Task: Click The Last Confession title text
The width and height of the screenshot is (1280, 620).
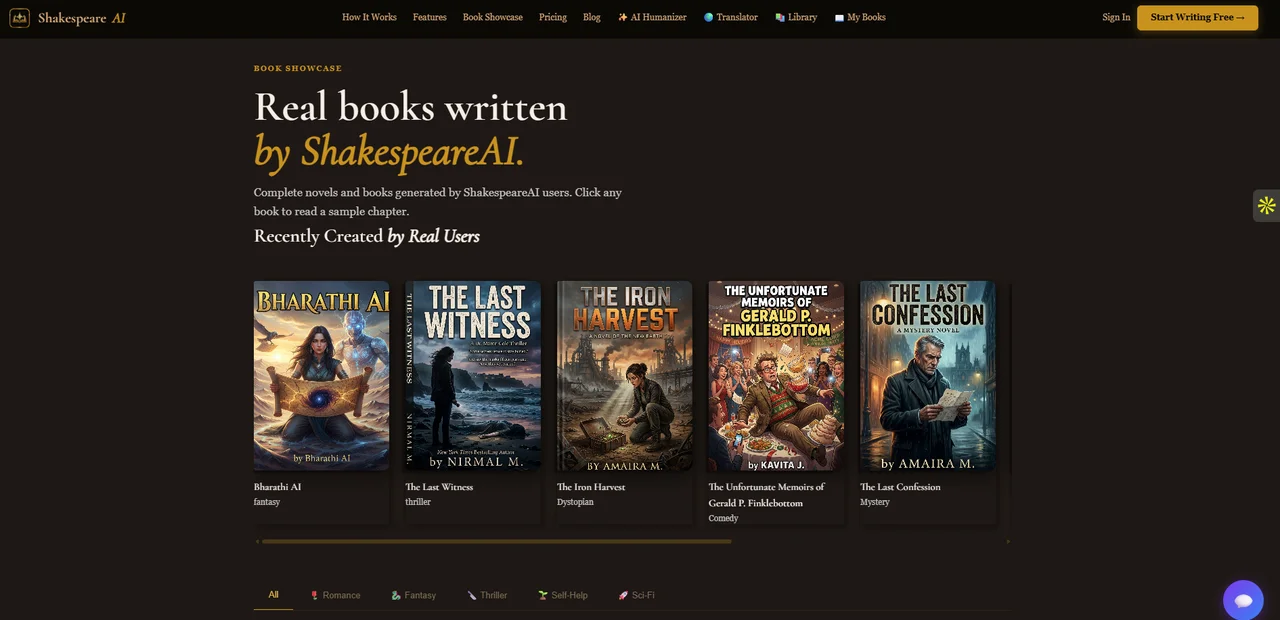Action: click(x=900, y=487)
